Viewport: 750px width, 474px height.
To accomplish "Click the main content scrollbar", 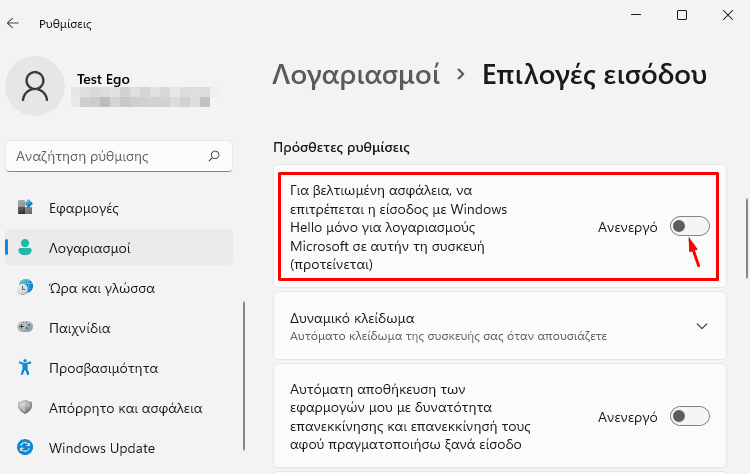I will [x=747, y=238].
